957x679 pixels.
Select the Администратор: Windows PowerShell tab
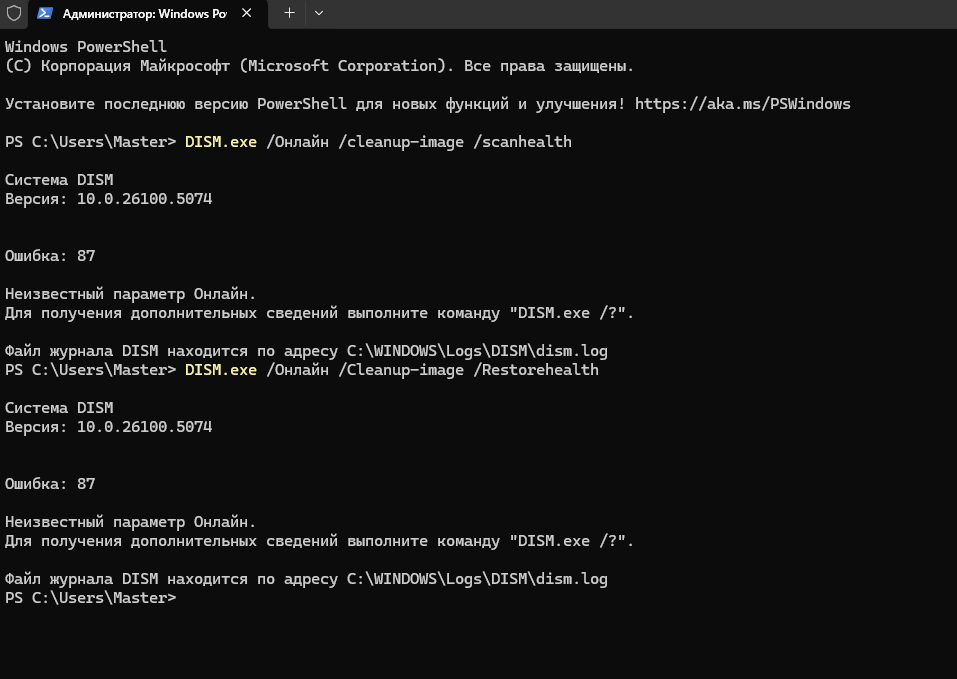(148, 13)
